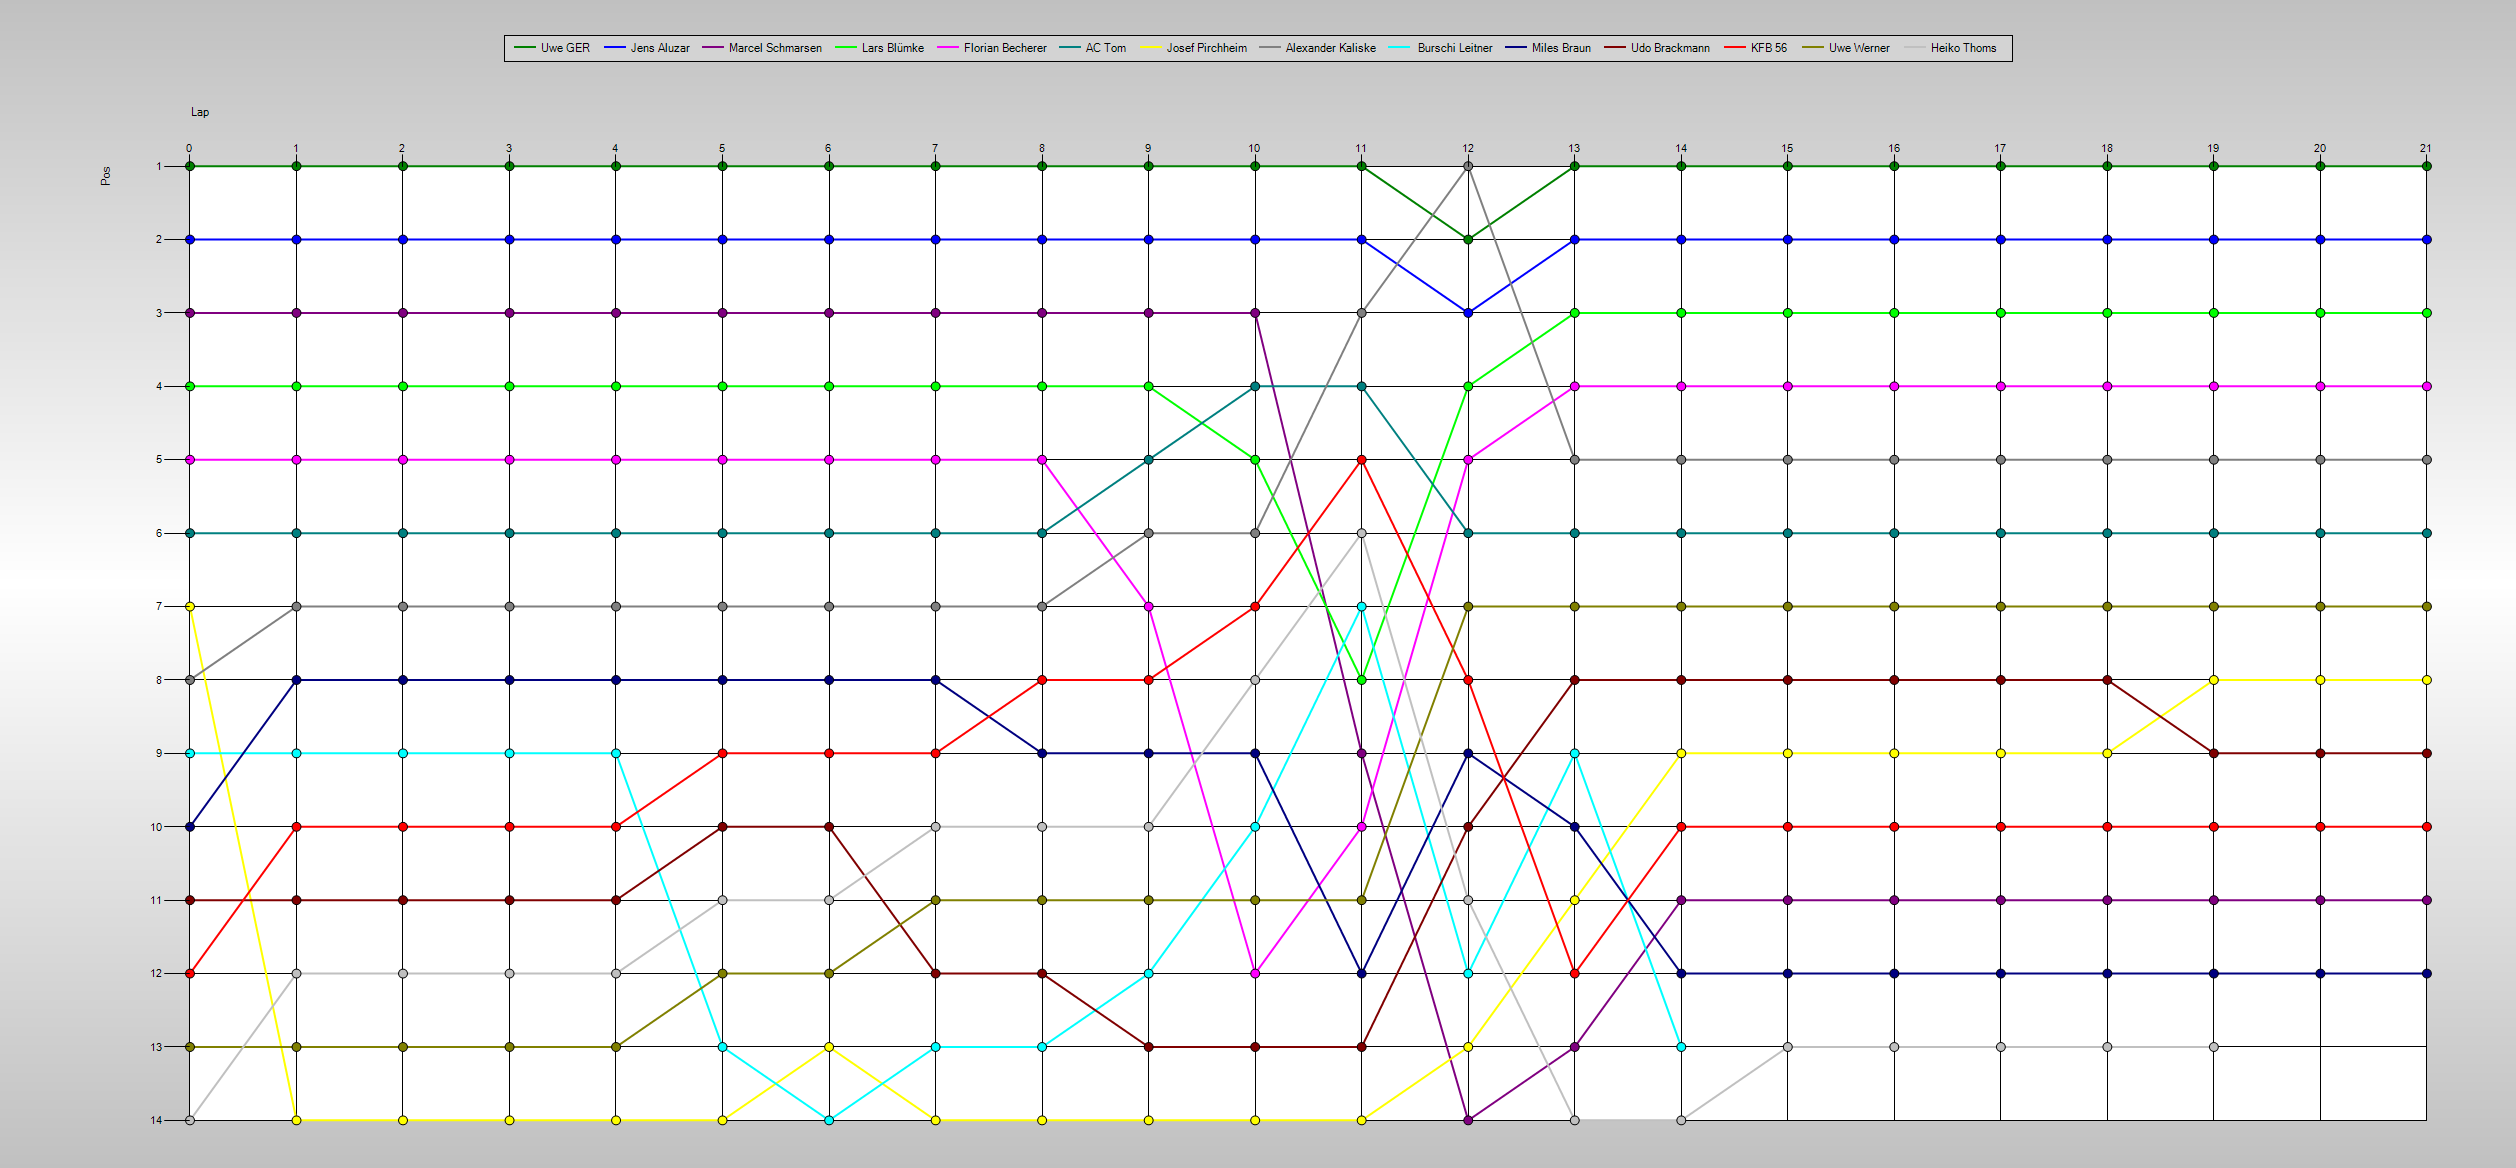The width and height of the screenshot is (2516, 1168).
Task: Click yellow marker at lap 0 position 7
Action: 190,606
